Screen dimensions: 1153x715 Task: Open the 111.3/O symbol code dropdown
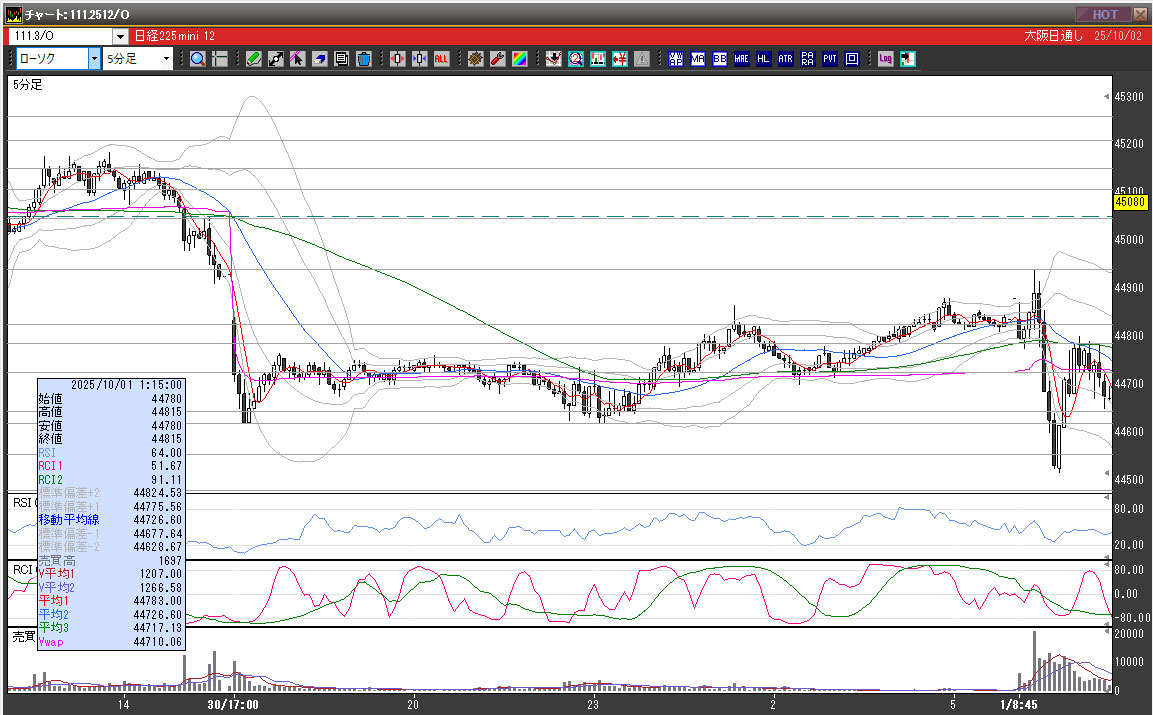tap(120, 36)
